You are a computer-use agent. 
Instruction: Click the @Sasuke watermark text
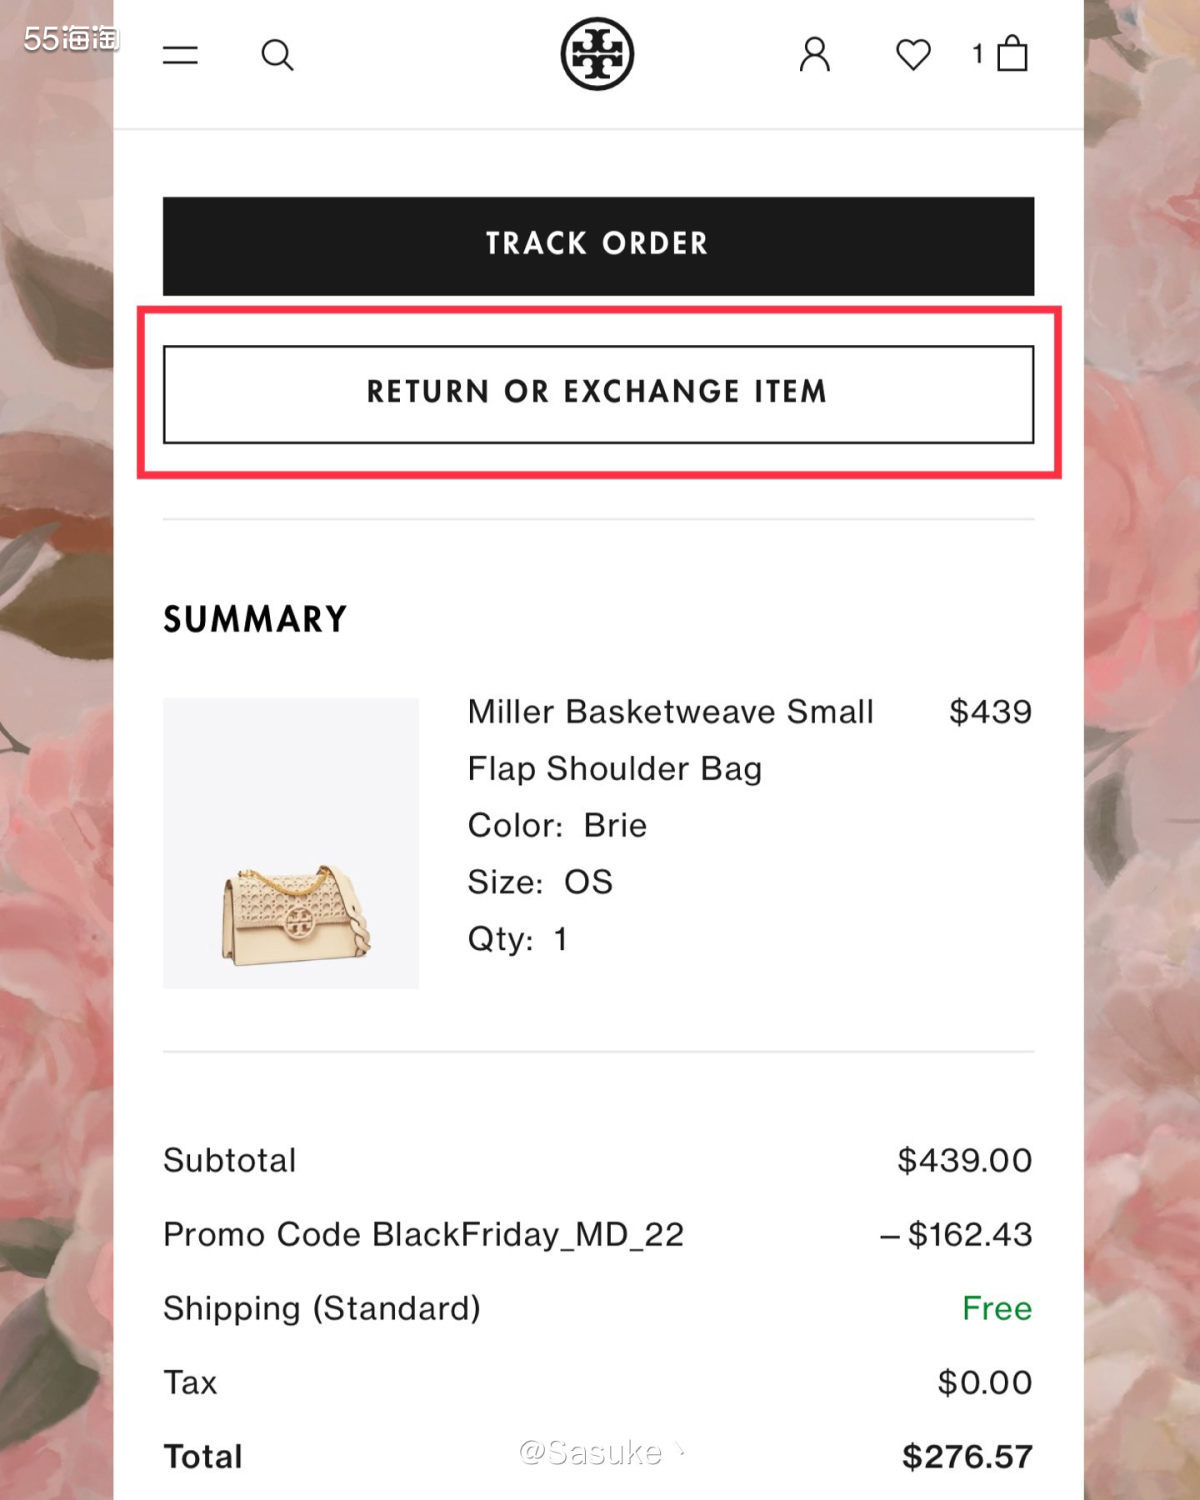[x=592, y=1452]
